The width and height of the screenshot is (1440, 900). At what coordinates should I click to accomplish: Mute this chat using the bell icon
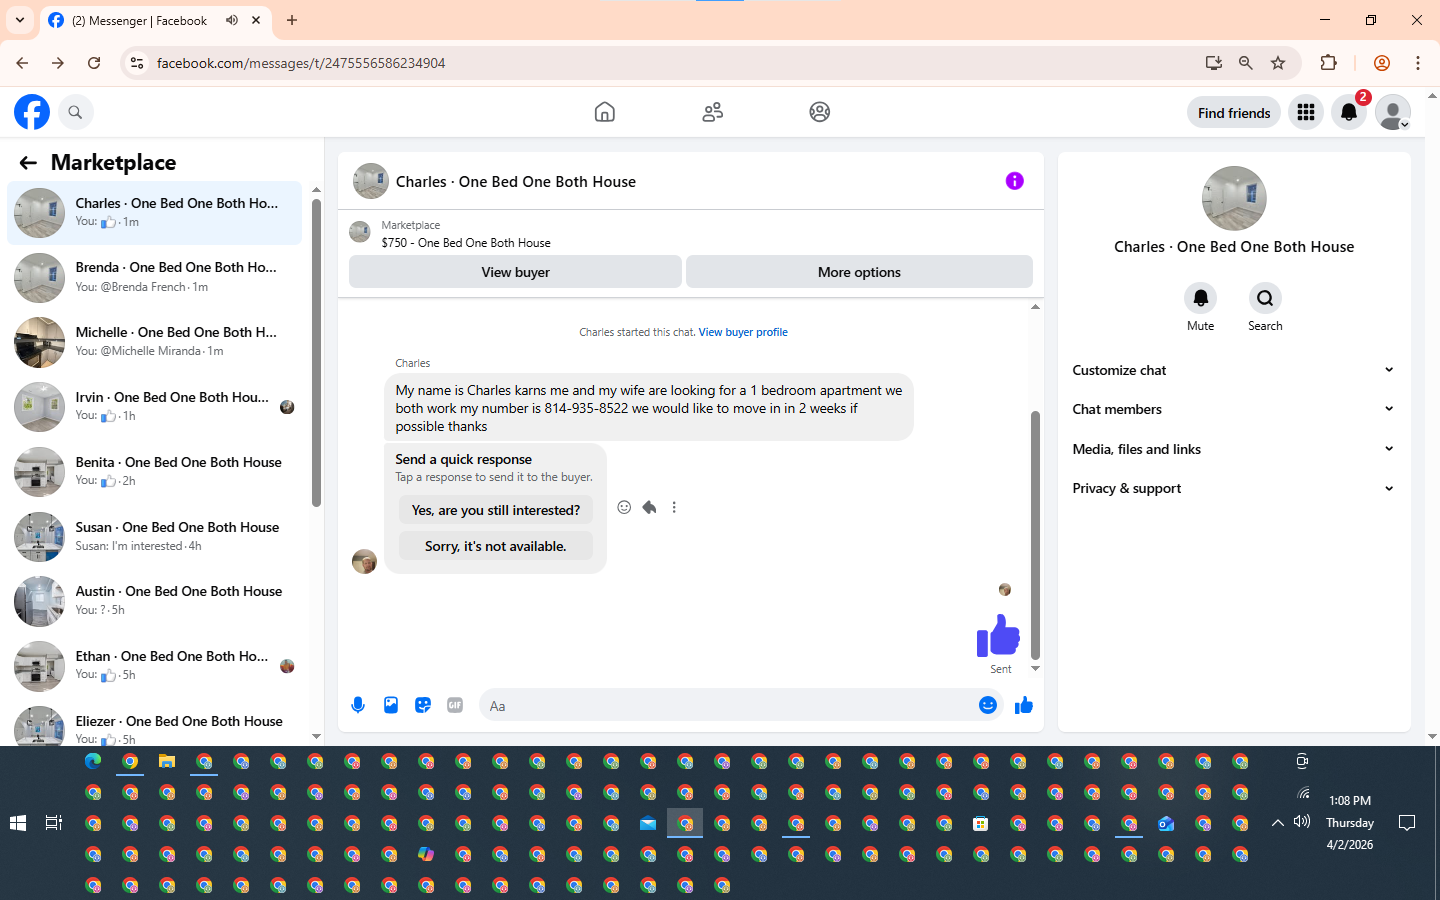tap(1201, 298)
